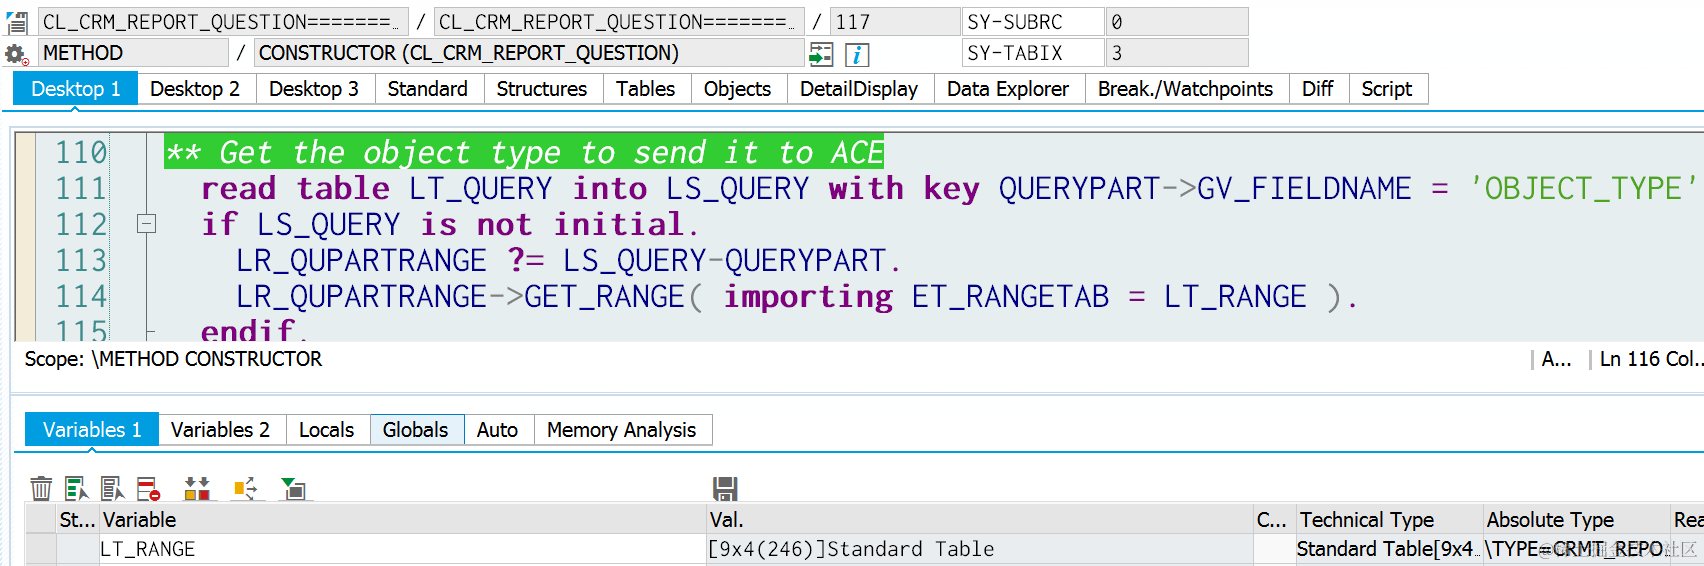Click the CONSTRUCTOR (CL_CRM_REPORT_QUESTION) field

529,53
